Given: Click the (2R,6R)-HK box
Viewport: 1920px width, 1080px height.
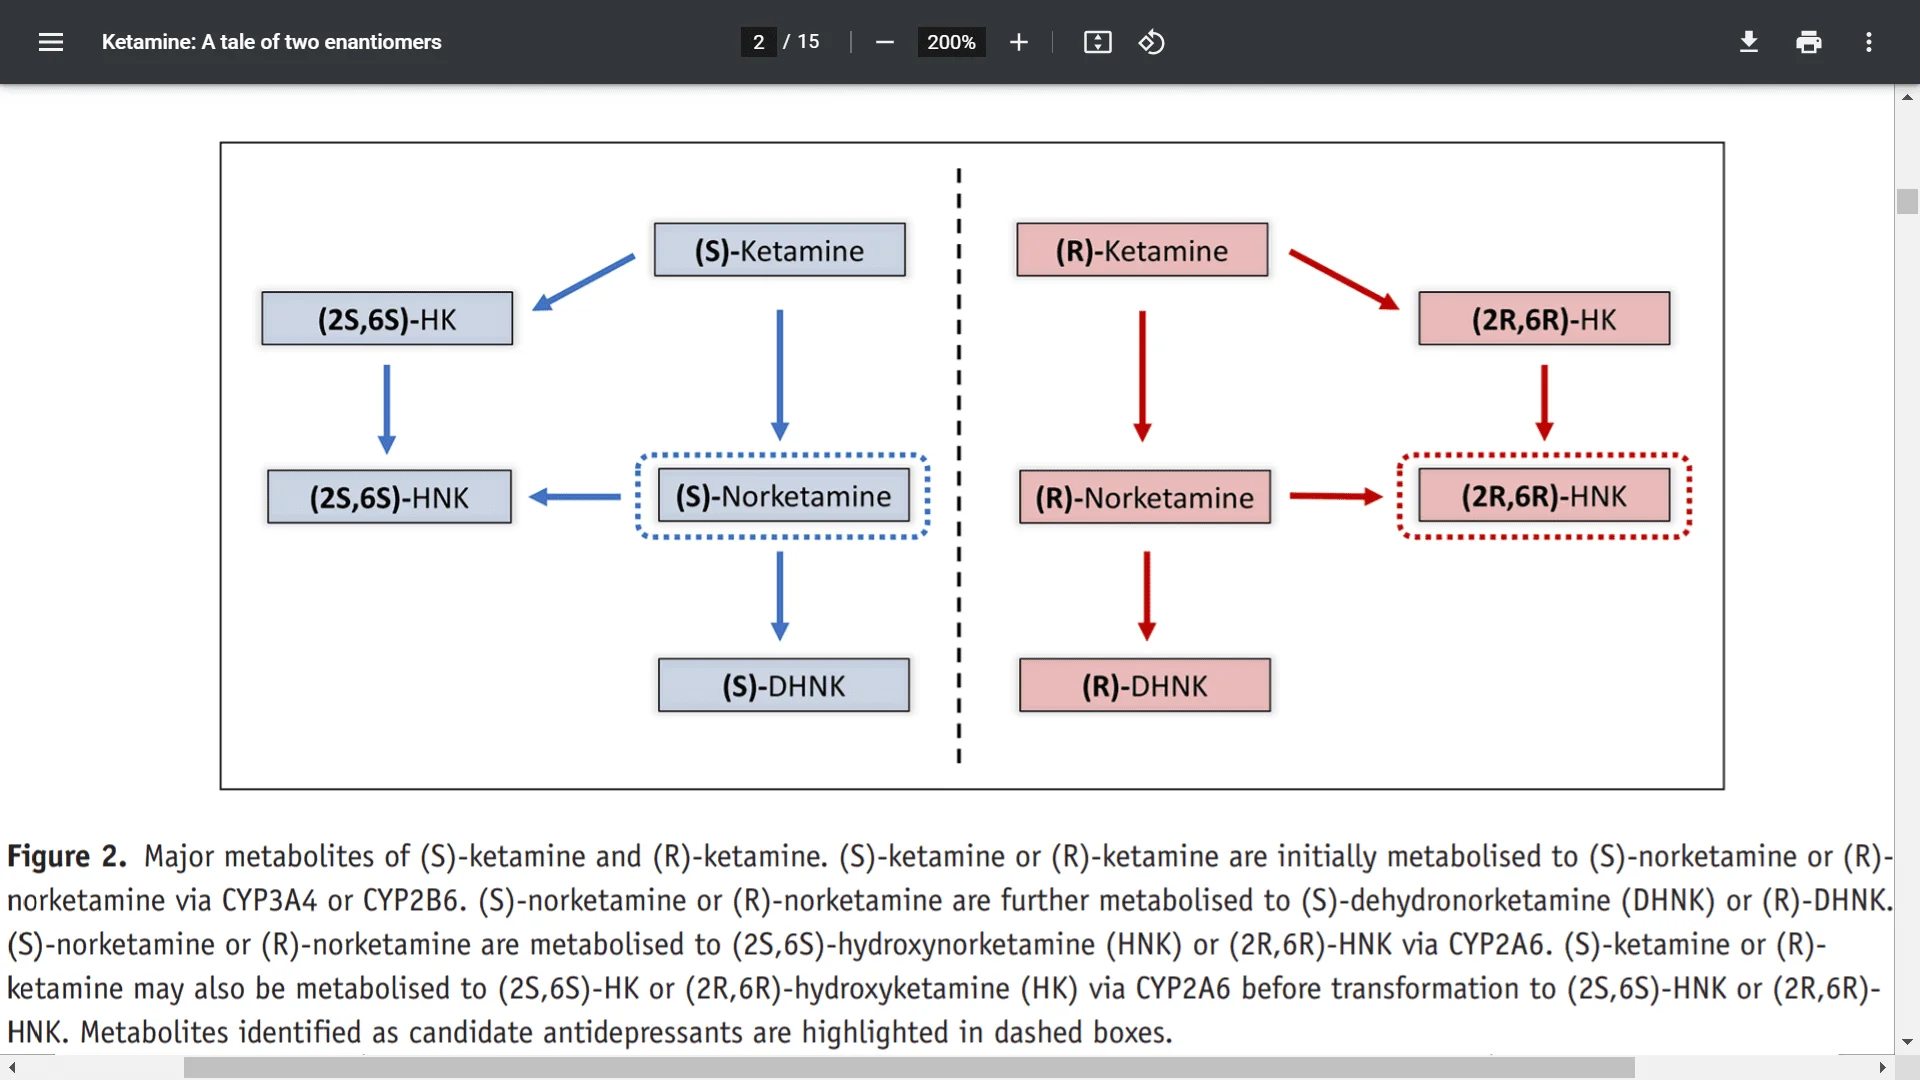Looking at the screenshot, I should tap(1544, 319).
